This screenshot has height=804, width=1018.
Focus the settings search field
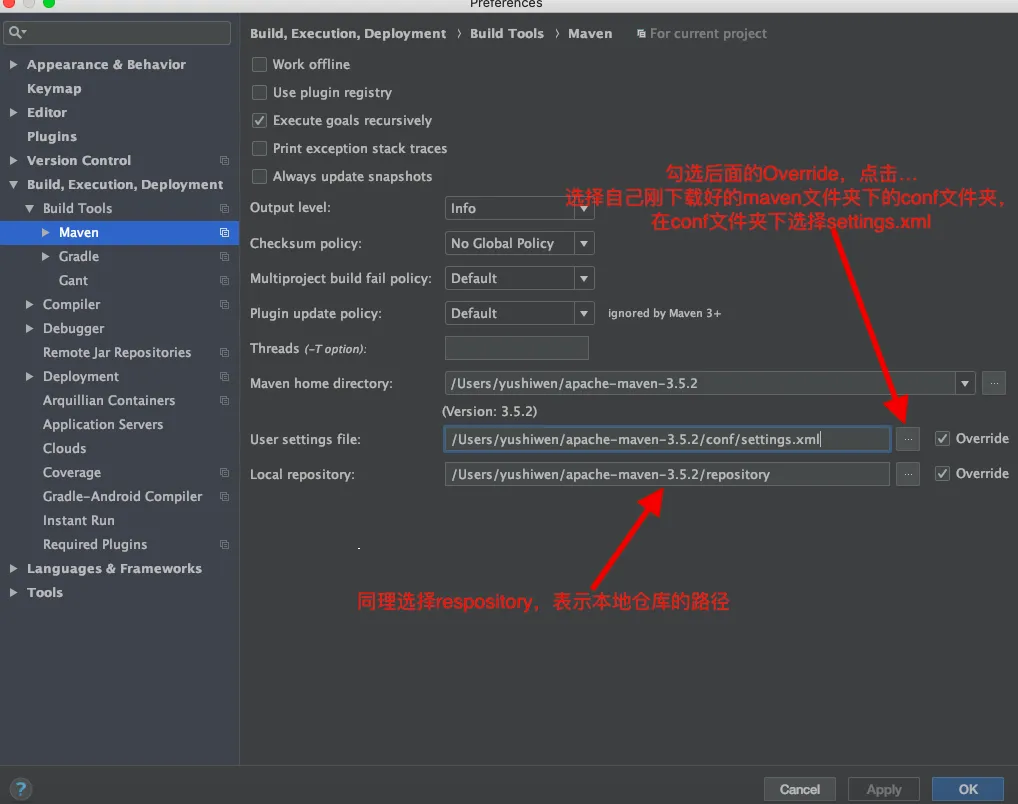click(117, 32)
